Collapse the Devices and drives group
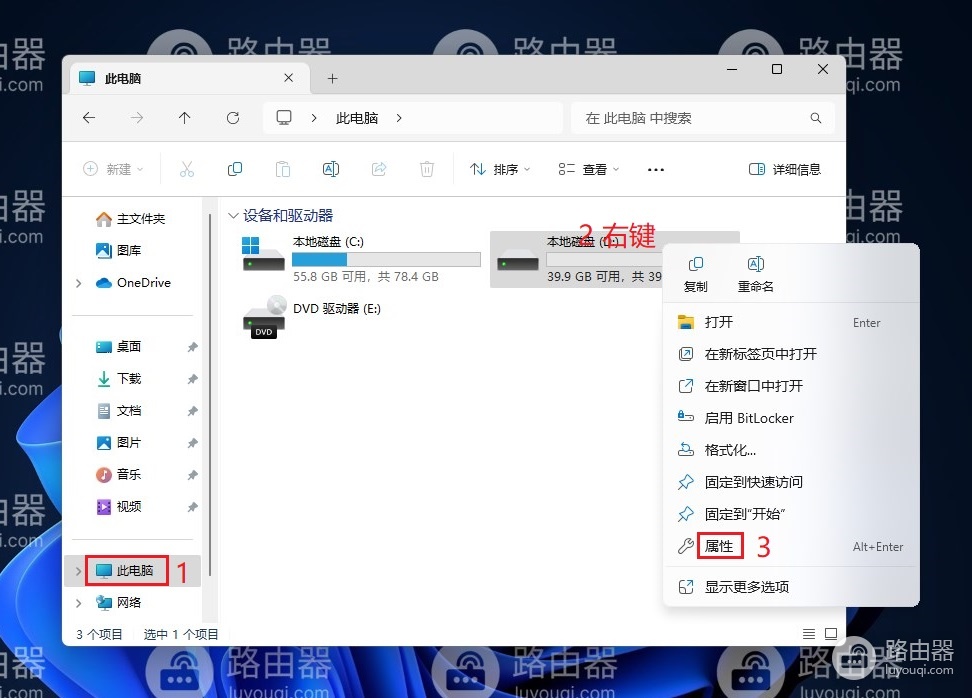This screenshot has width=972, height=698. [233, 216]
